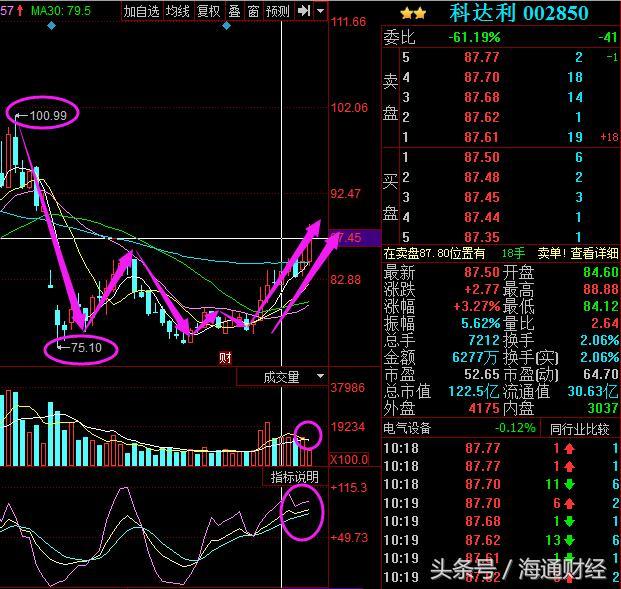Click the 75.10 low price marker

pyautogui.click(x=80, y=348)
